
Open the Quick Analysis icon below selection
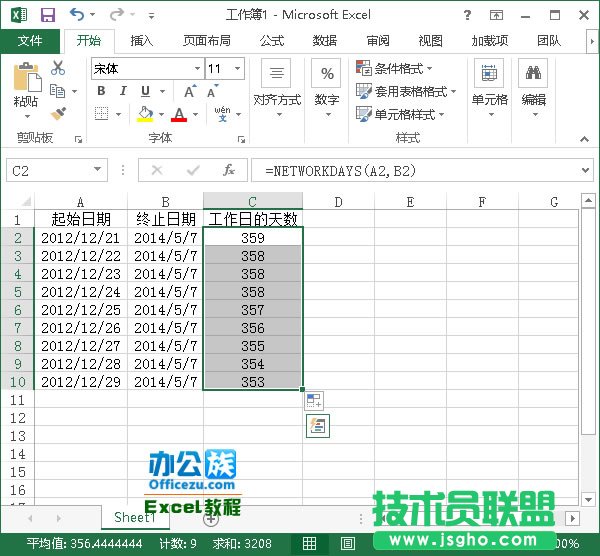click(315, 425)
